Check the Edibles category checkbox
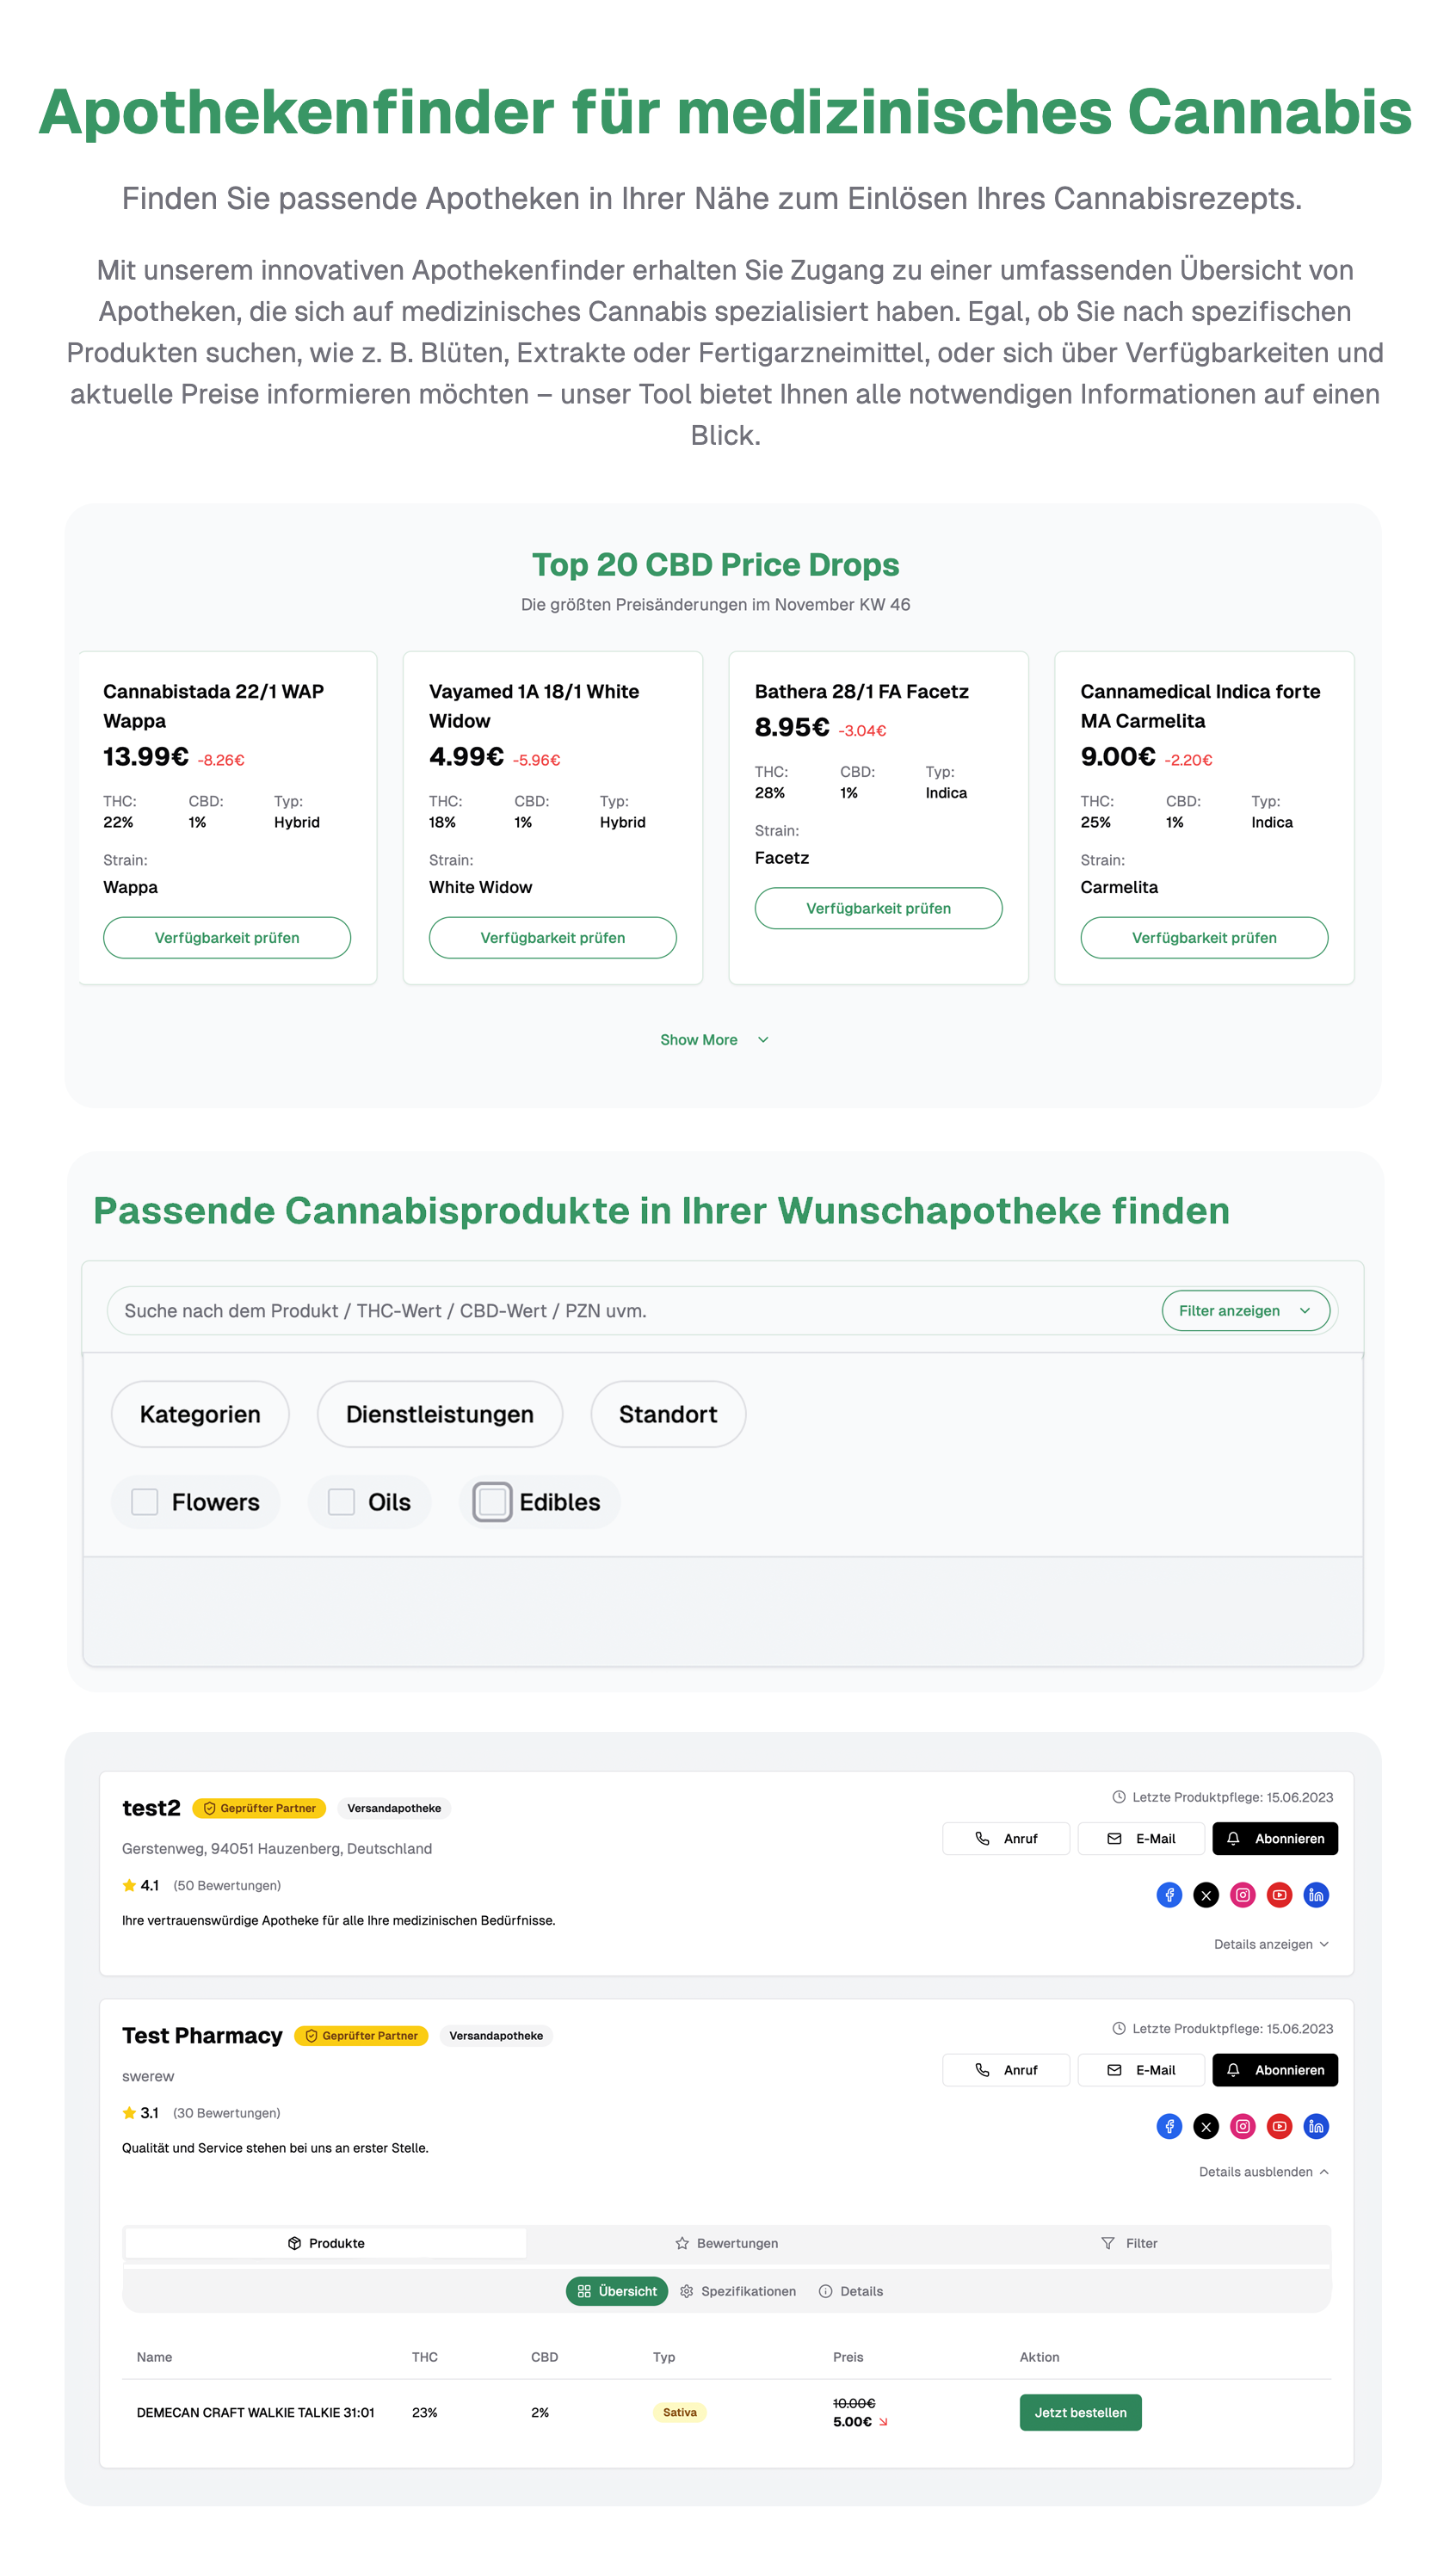This screenshot has width=1456, height=2576. [x=492, y=1502]
